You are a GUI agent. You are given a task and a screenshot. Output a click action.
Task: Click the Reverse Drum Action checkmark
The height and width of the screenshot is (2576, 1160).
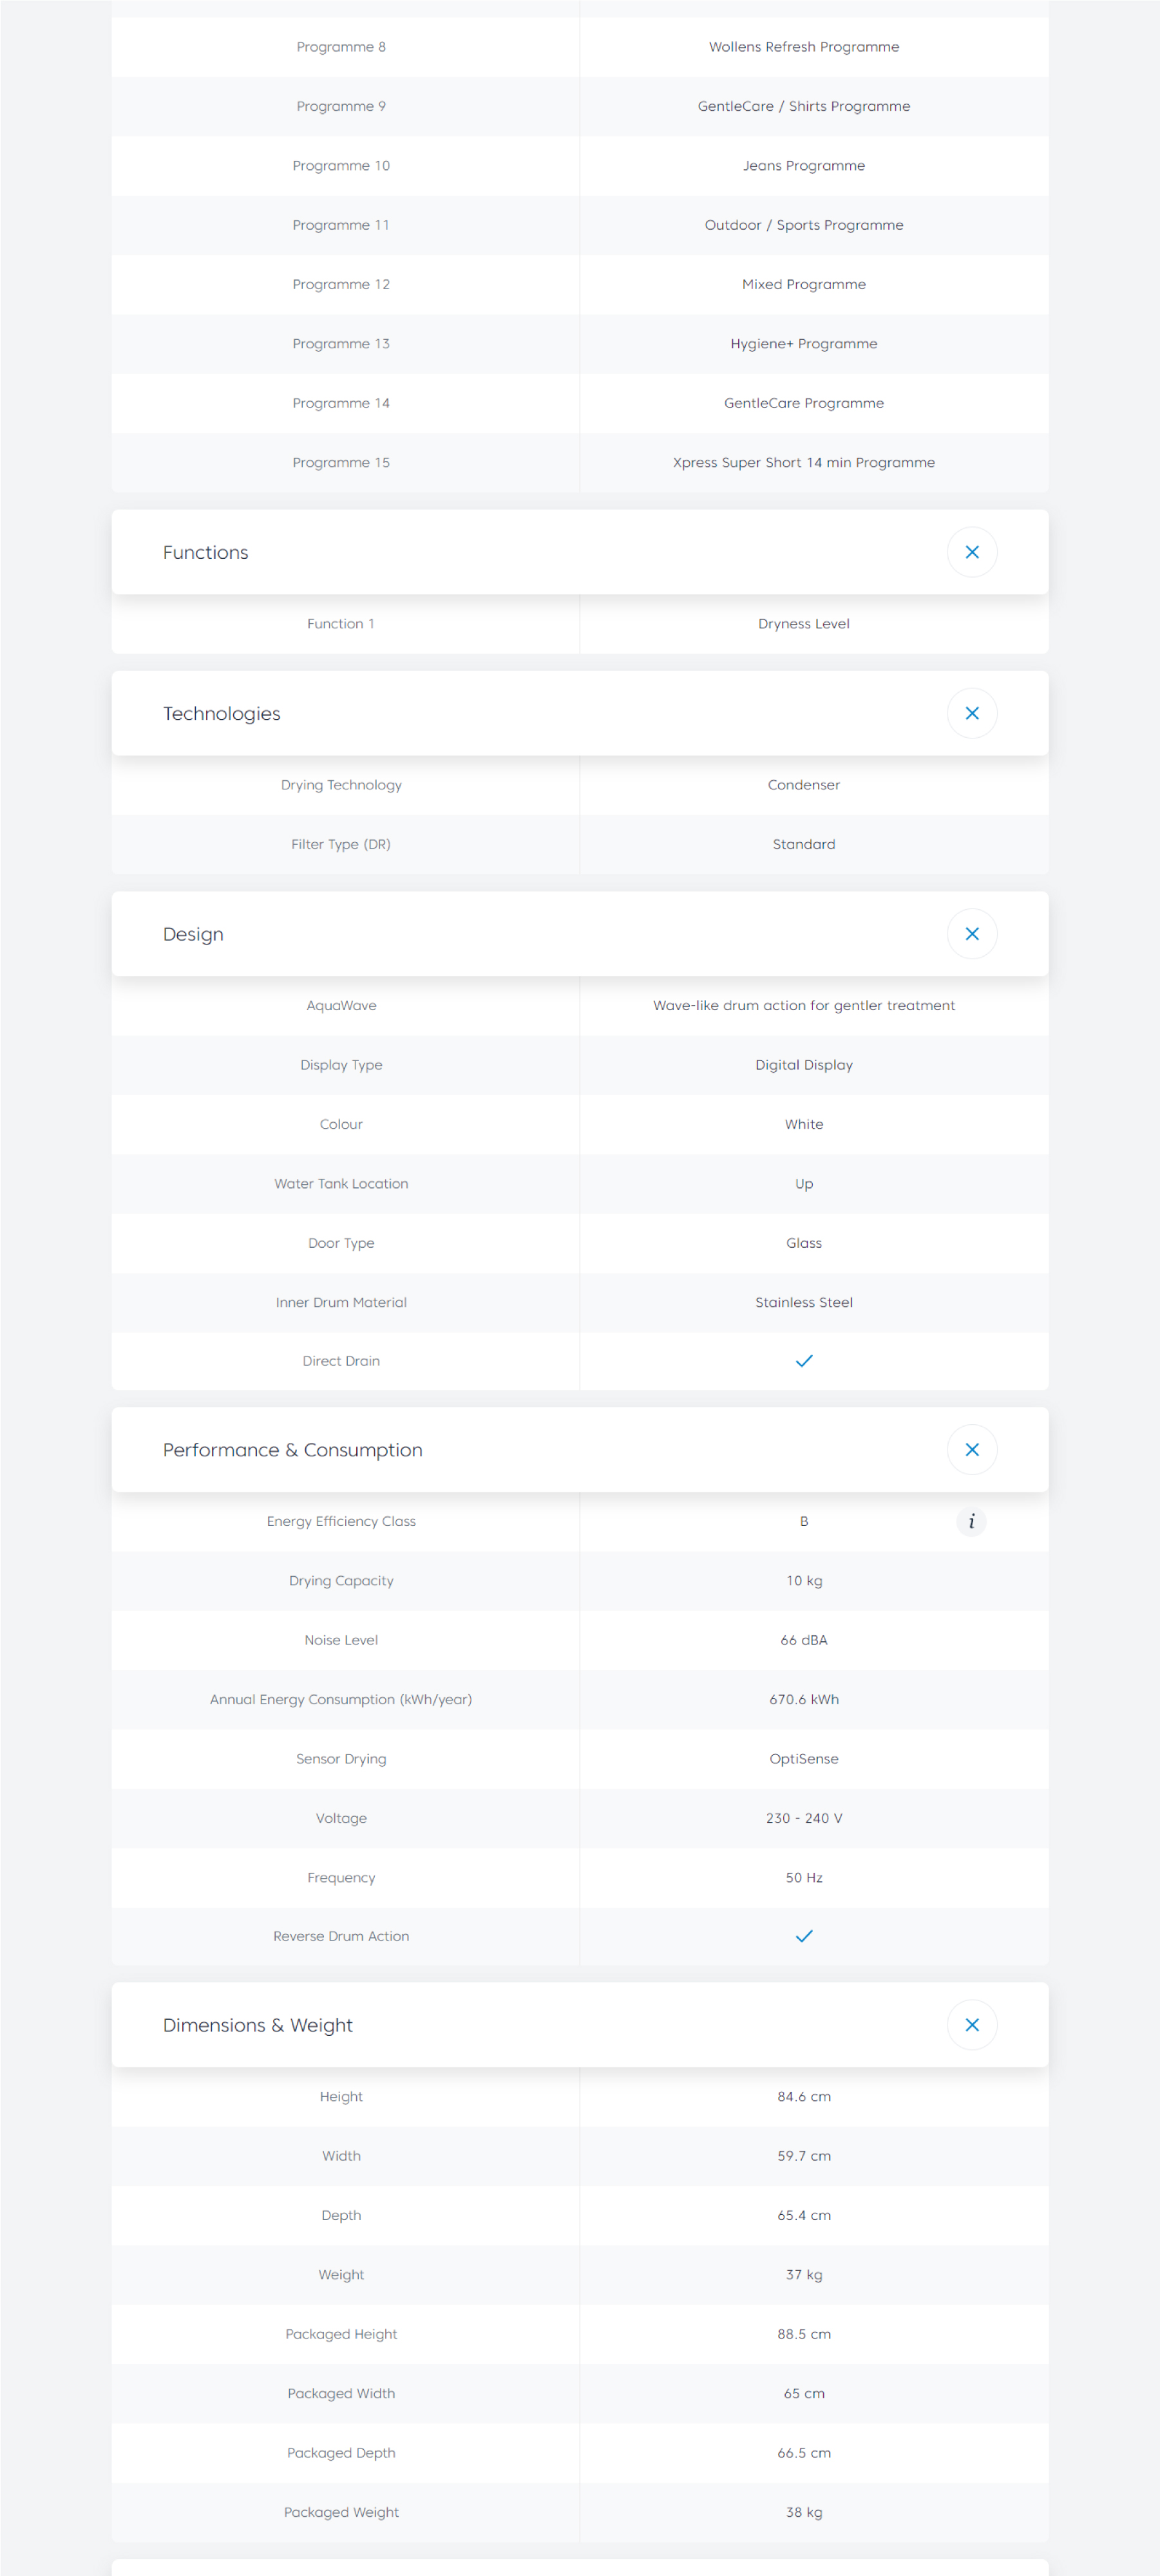(804, 1936)
